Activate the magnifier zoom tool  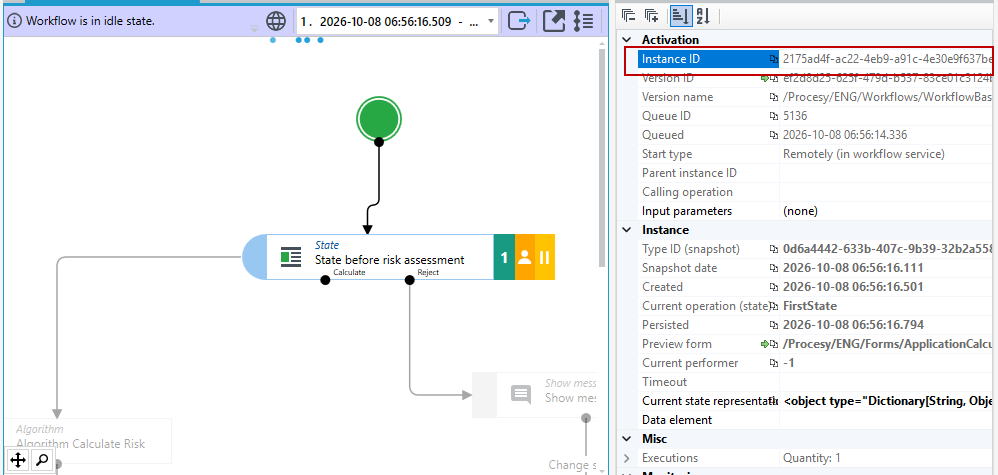40,460
